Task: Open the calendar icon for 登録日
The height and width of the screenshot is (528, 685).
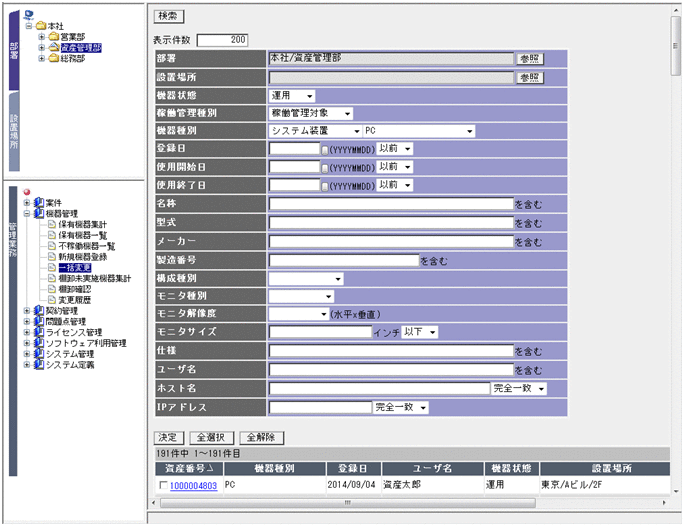Action: [325, 150]
